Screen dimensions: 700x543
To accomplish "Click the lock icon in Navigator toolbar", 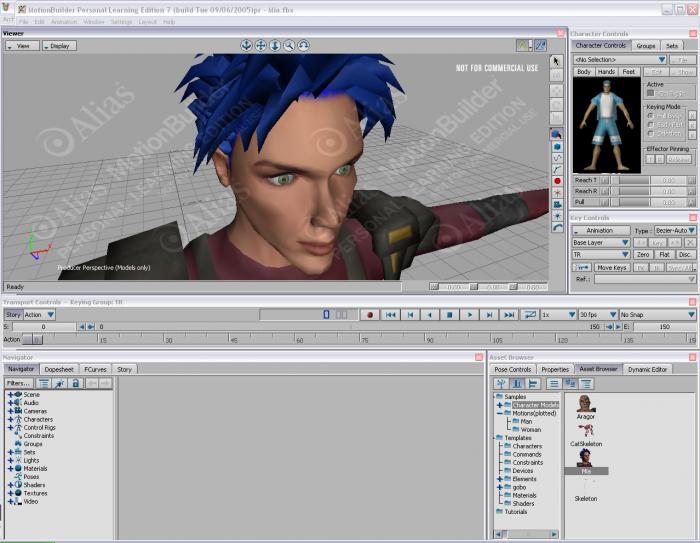I will coord(75,383).
